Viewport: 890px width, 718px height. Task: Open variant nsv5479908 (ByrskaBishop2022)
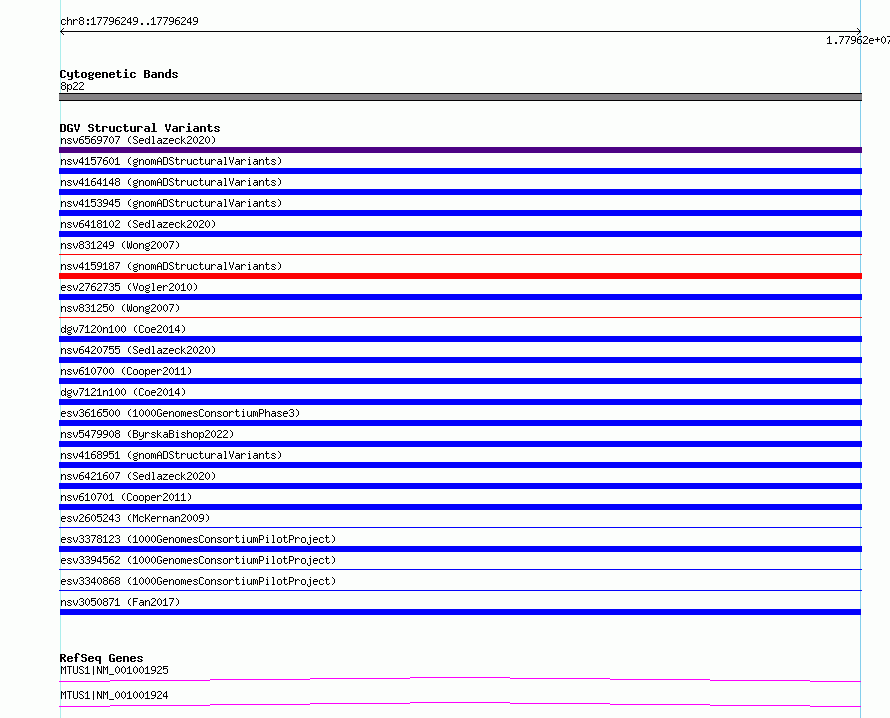tap(147, 434)
